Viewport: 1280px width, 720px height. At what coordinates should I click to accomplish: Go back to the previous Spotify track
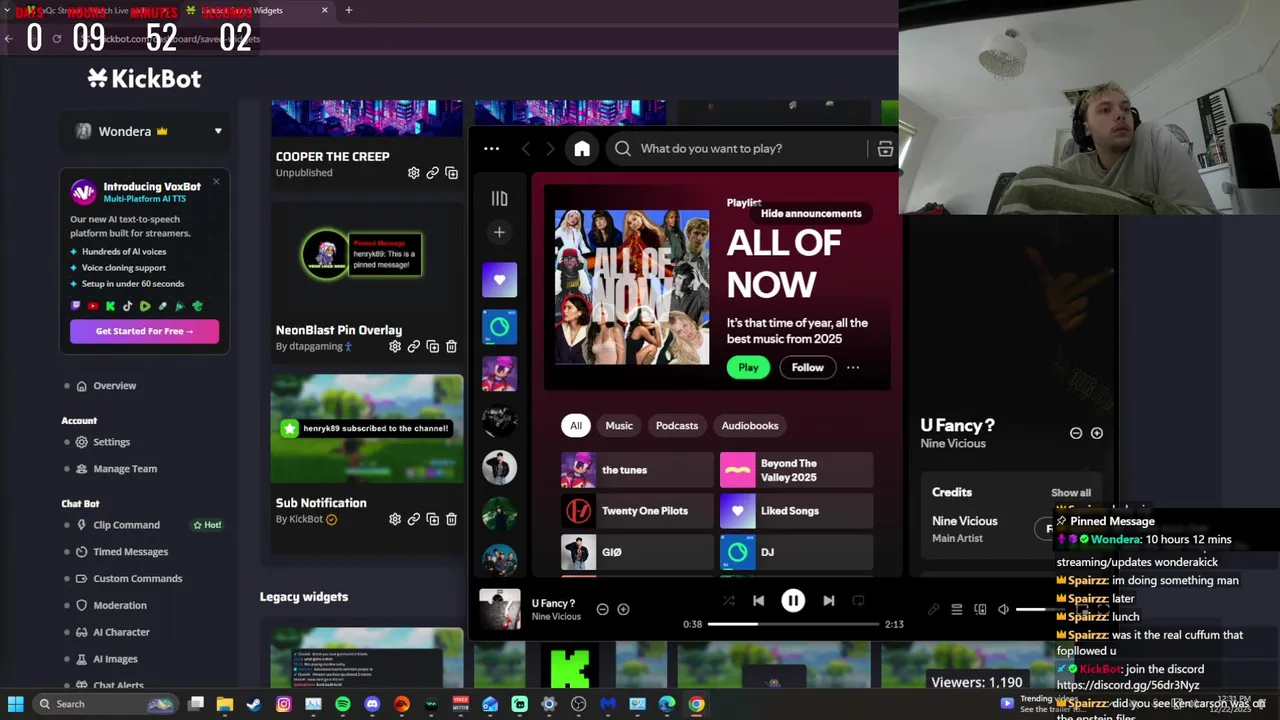point(758,601)
